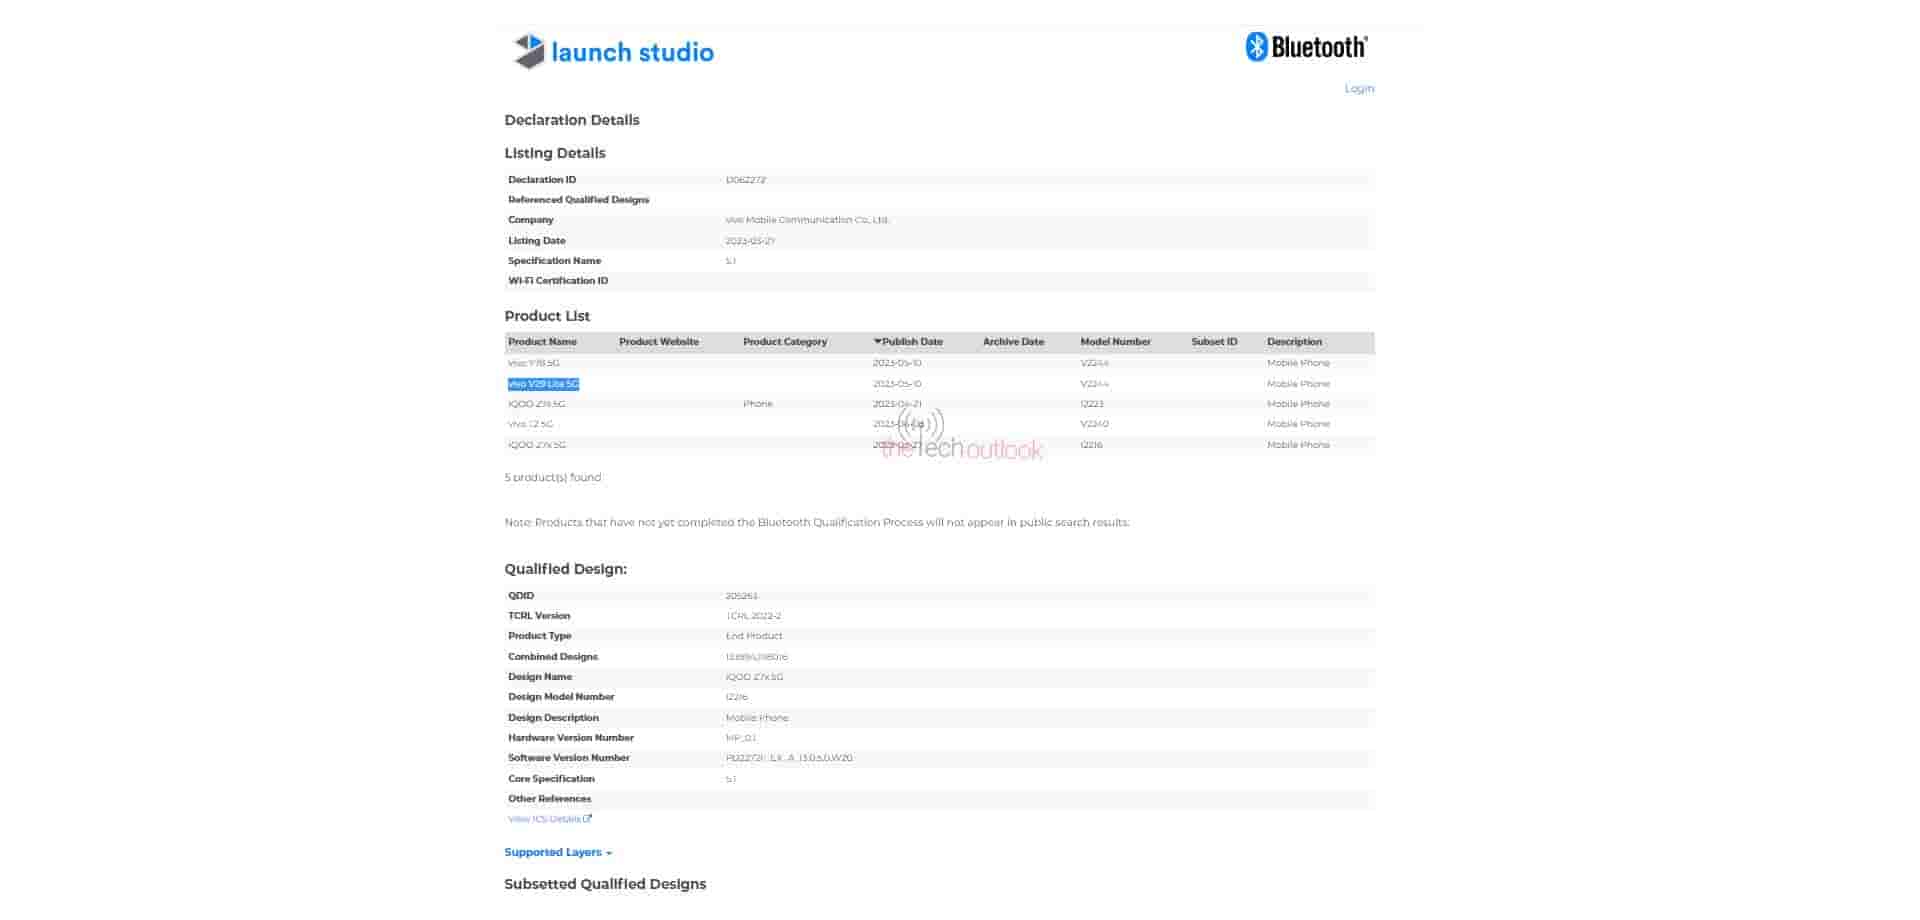Click the launch studio cube logo icon

528,51
